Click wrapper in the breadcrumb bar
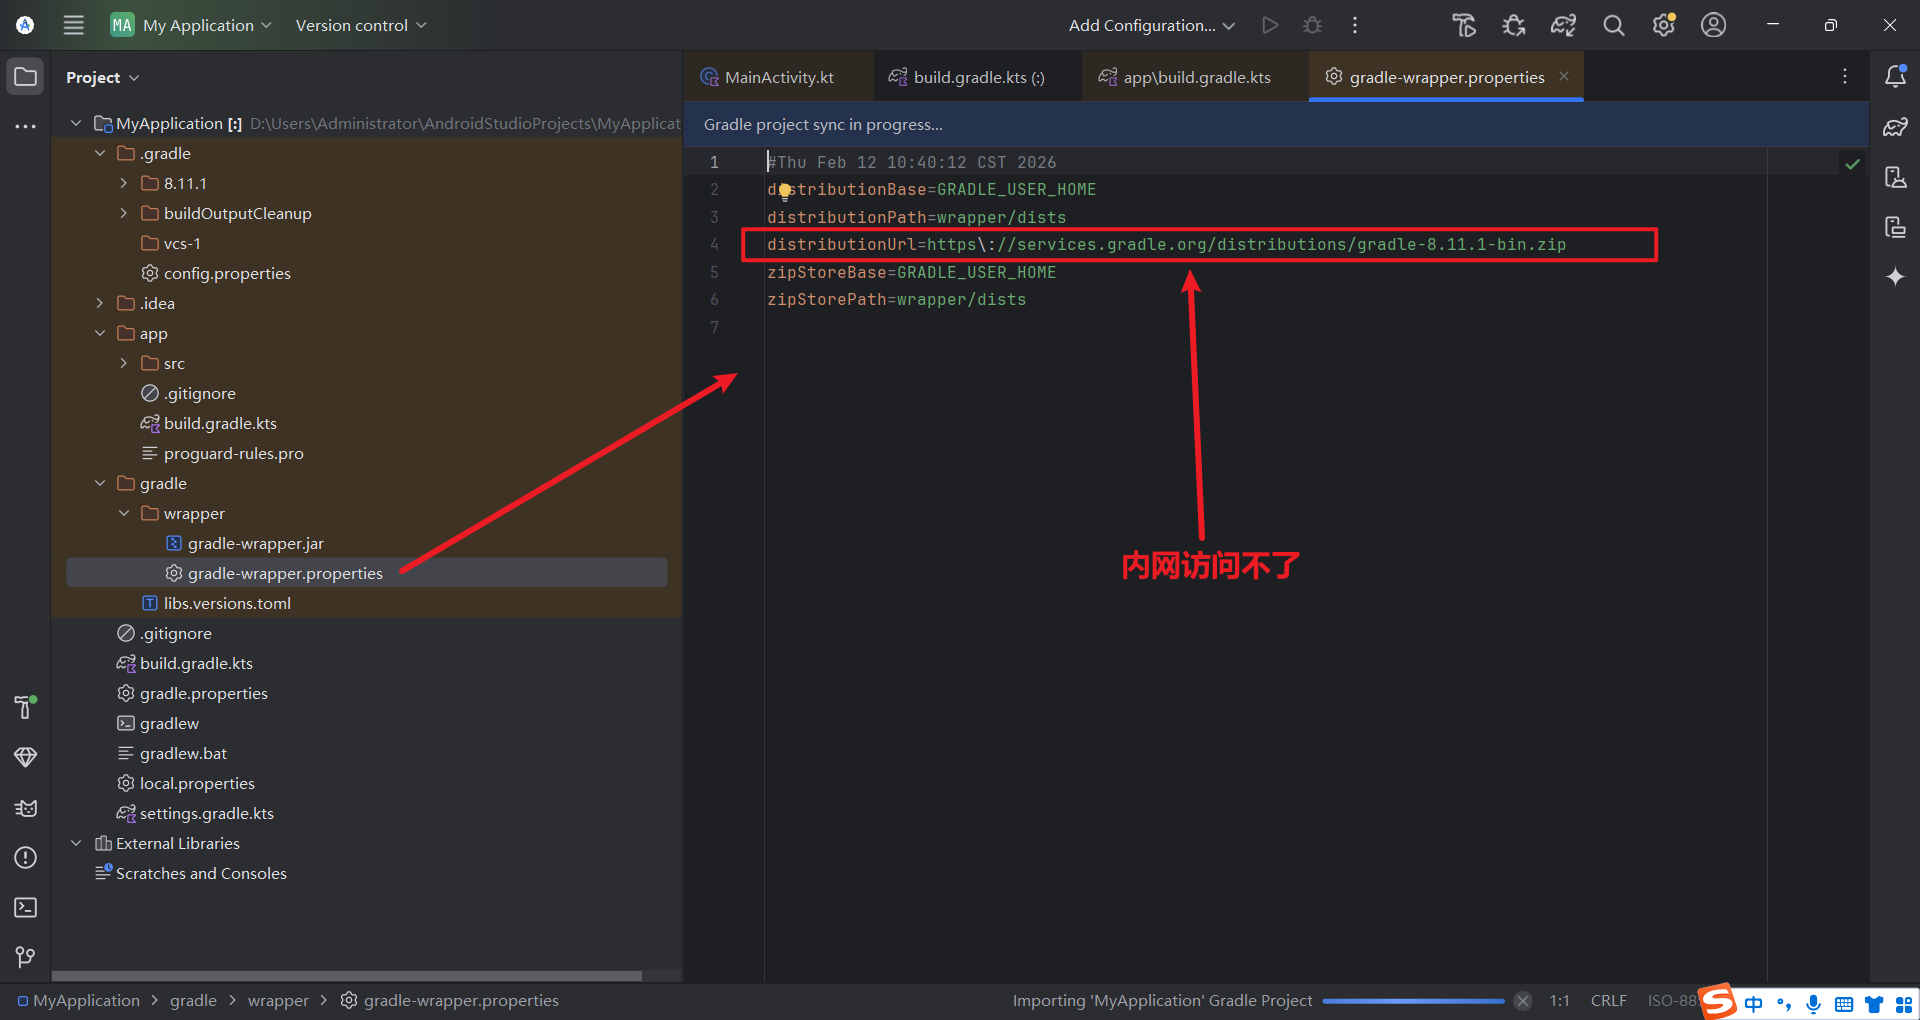Screen dimensions: 1920x1020 278,1001
